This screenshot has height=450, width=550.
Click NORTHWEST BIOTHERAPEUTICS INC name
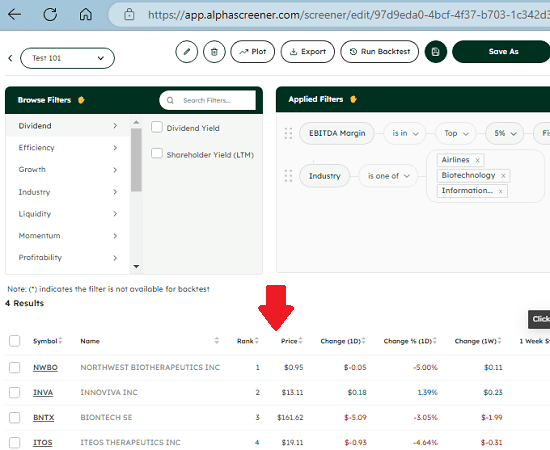click(150, 367)
